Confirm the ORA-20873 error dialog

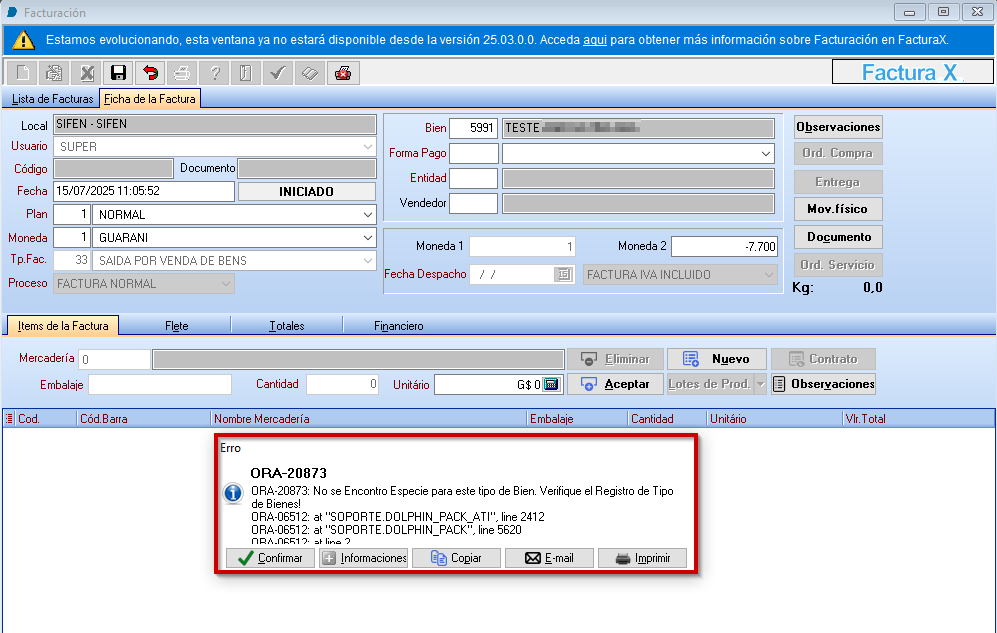[270, 558]
